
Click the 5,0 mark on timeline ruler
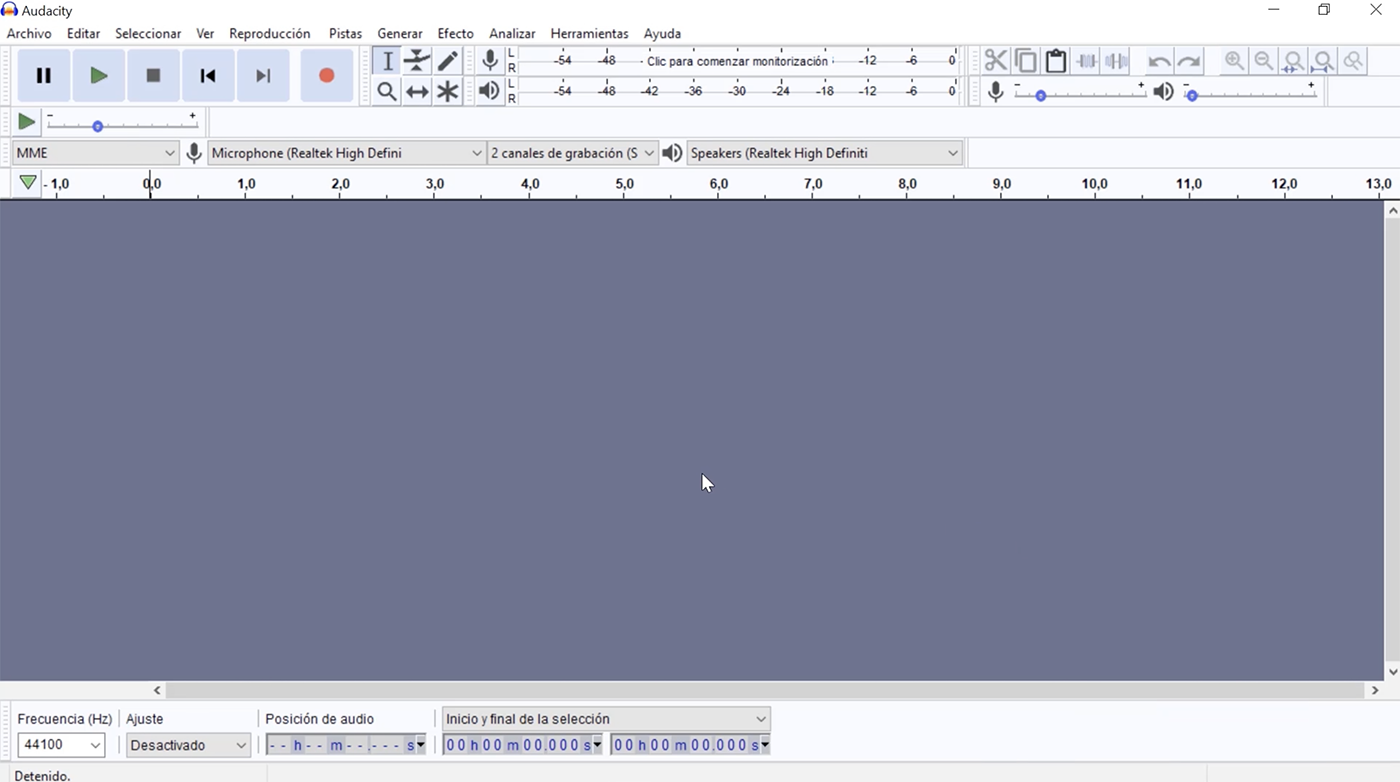(x=624, y=184)
